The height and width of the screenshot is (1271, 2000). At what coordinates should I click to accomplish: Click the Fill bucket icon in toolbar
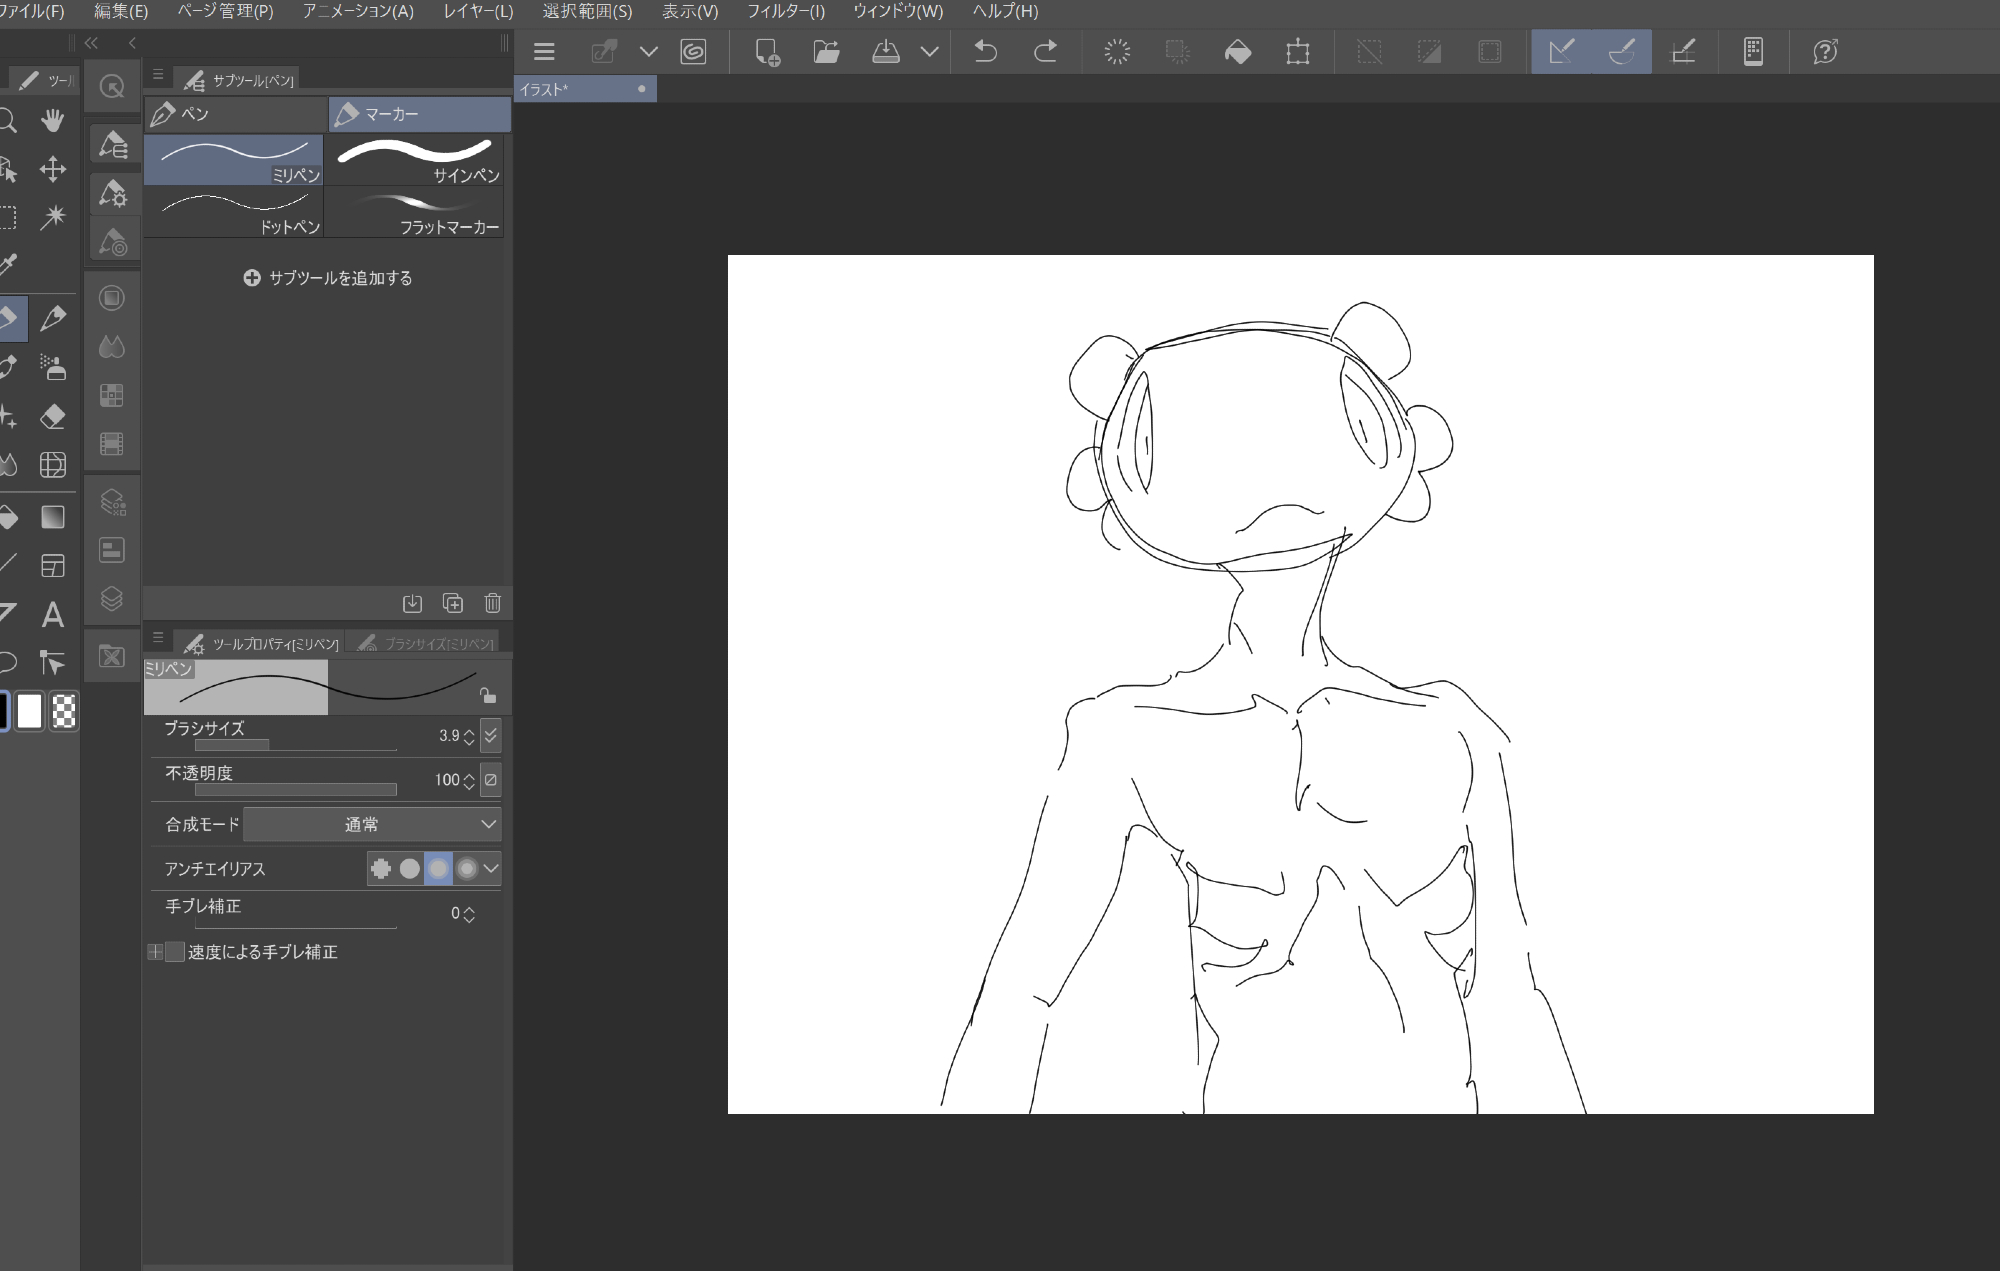pos(1238,51)
